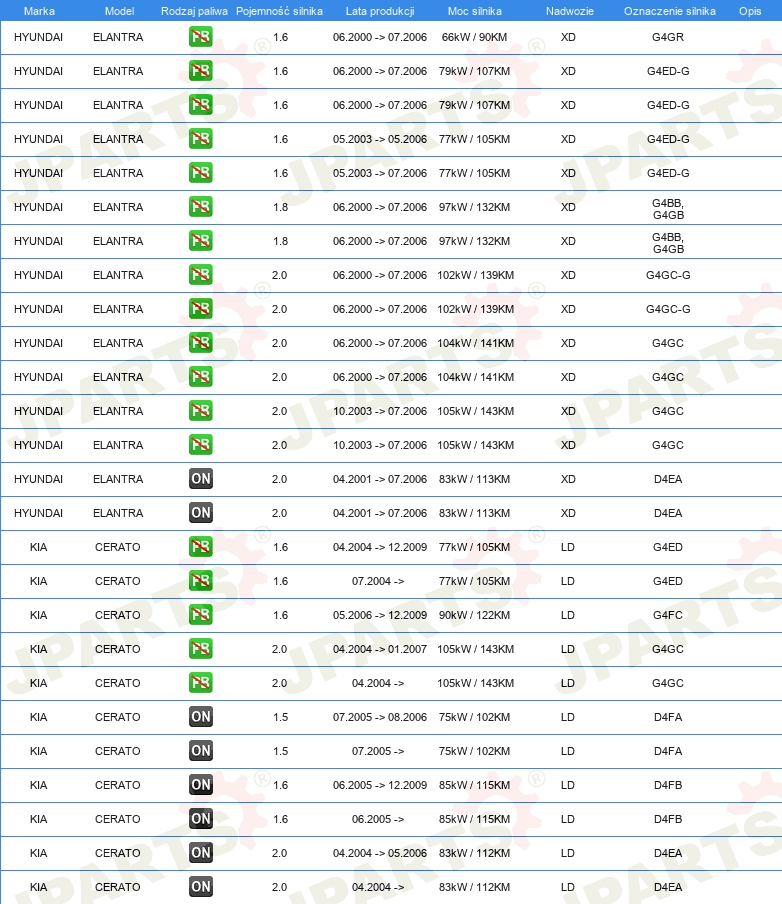Select the 06.2005 -> 12.2009 production years cell

coord(380,785)
